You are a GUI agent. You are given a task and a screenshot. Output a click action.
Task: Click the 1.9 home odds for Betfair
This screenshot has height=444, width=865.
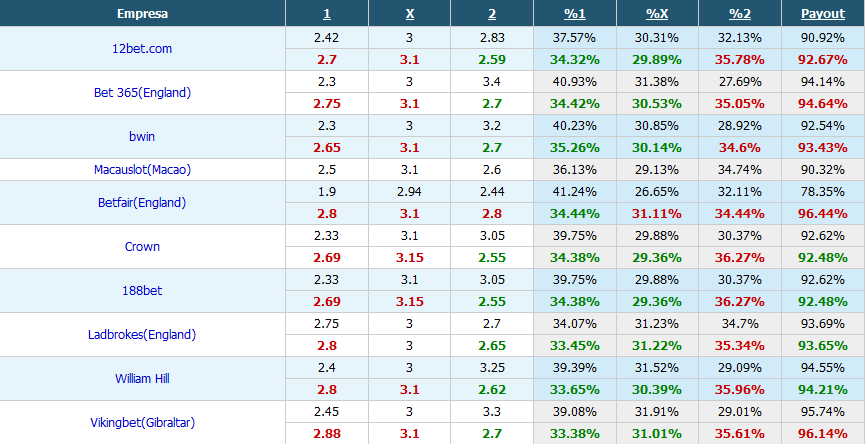tap(327, 192)
